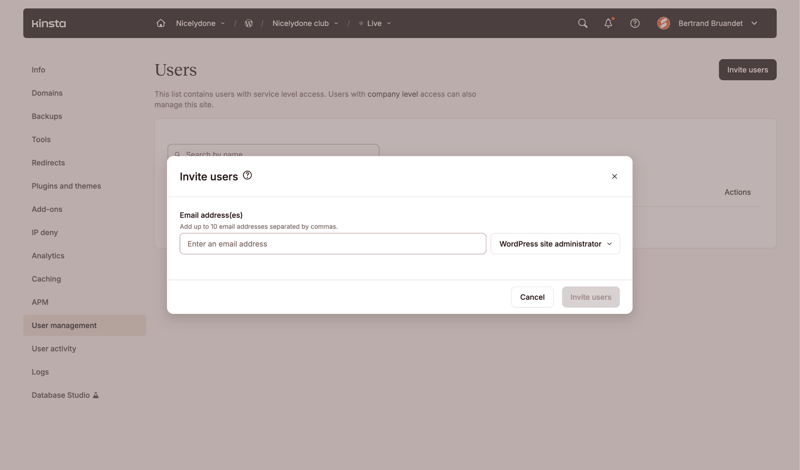Click the top-right Invite users page button
800x470 pixels.
pyautogui.click(x=747, y=70)
